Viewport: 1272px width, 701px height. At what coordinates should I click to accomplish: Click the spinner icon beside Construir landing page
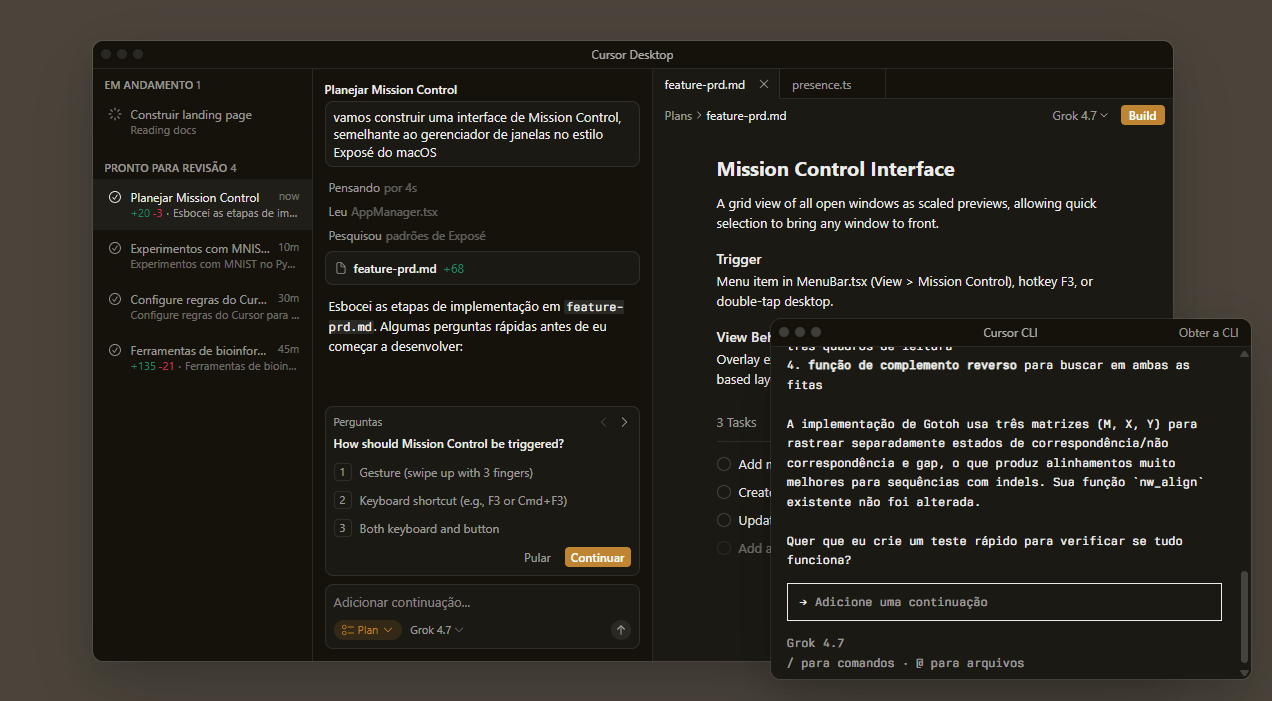[115, 115]
